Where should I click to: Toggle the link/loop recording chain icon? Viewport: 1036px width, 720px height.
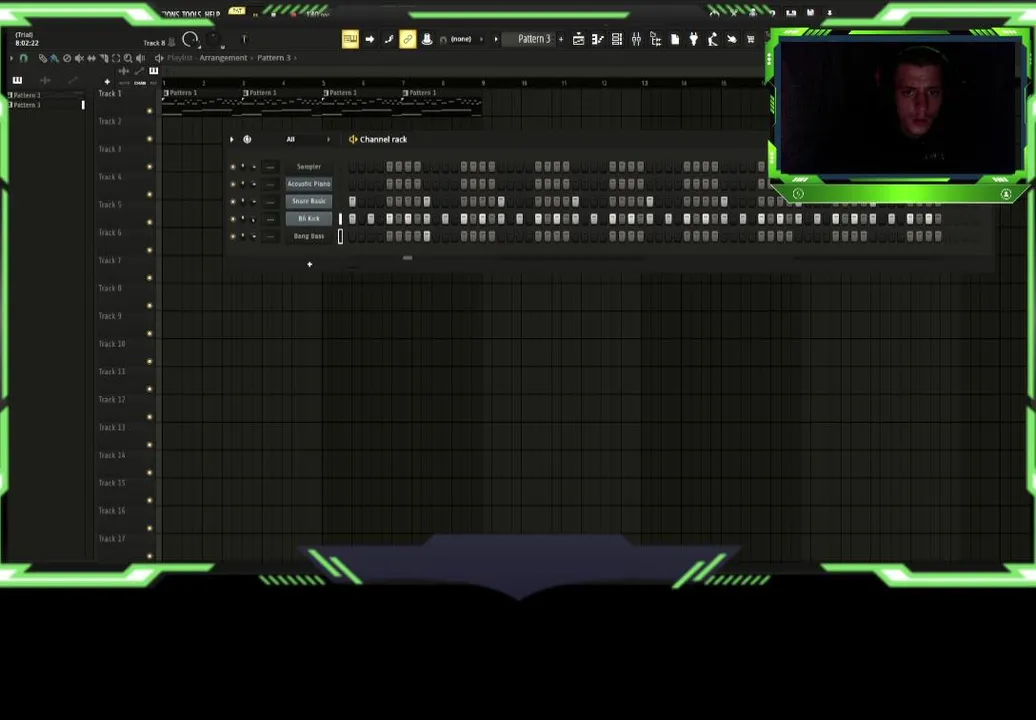point(408,40)
